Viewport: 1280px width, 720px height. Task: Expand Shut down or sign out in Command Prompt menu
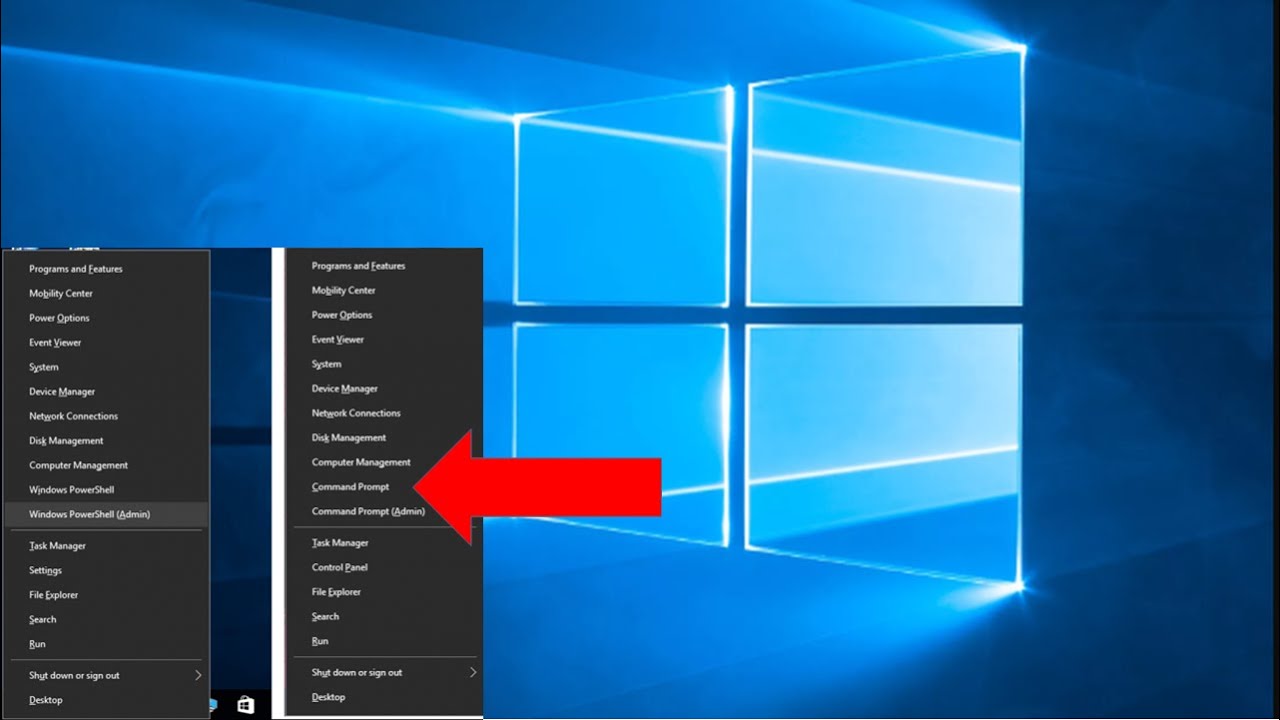pos(385,673)
